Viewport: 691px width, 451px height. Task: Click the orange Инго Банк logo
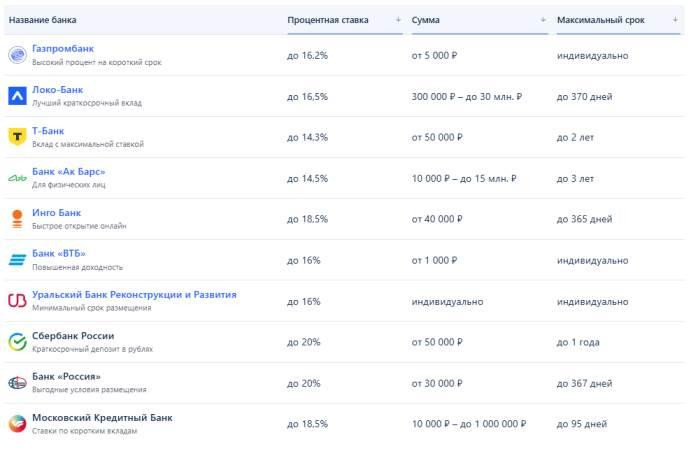[x=17, y=219]
